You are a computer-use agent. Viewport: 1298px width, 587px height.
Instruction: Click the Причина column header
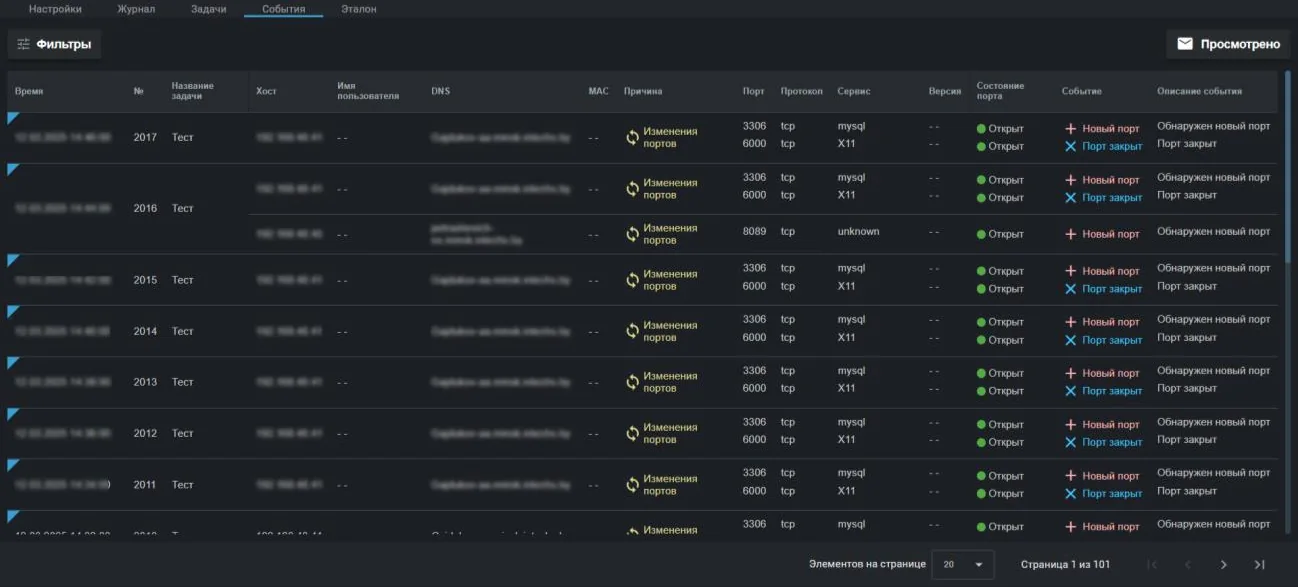click(x=643, y=91)
